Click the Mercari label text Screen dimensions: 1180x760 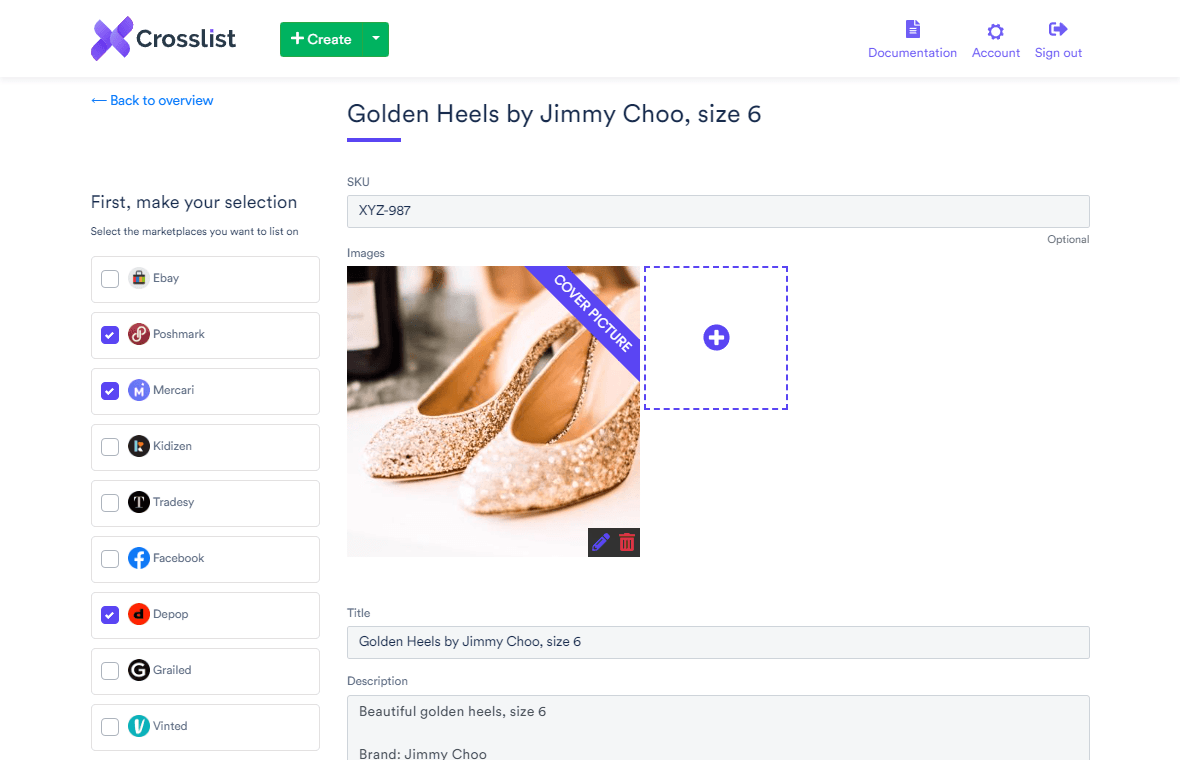point(173,390)
